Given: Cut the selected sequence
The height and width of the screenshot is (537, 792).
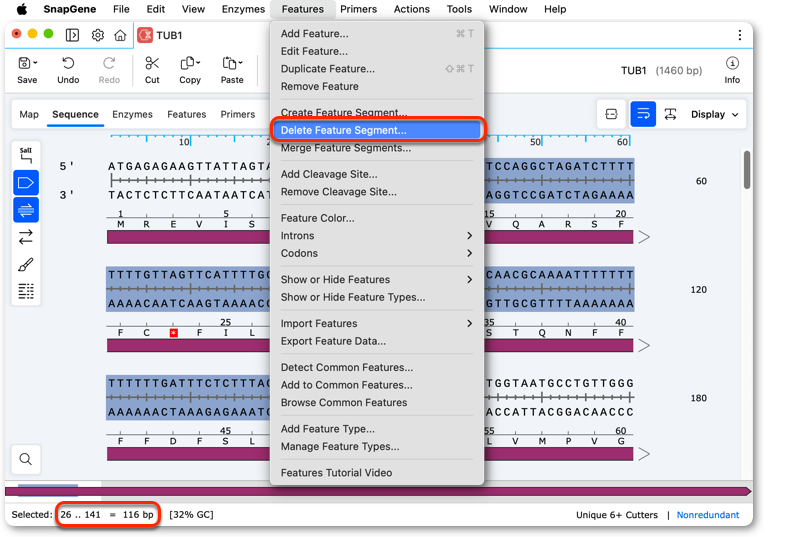Looking at the screenshot, I should [152, 70].
